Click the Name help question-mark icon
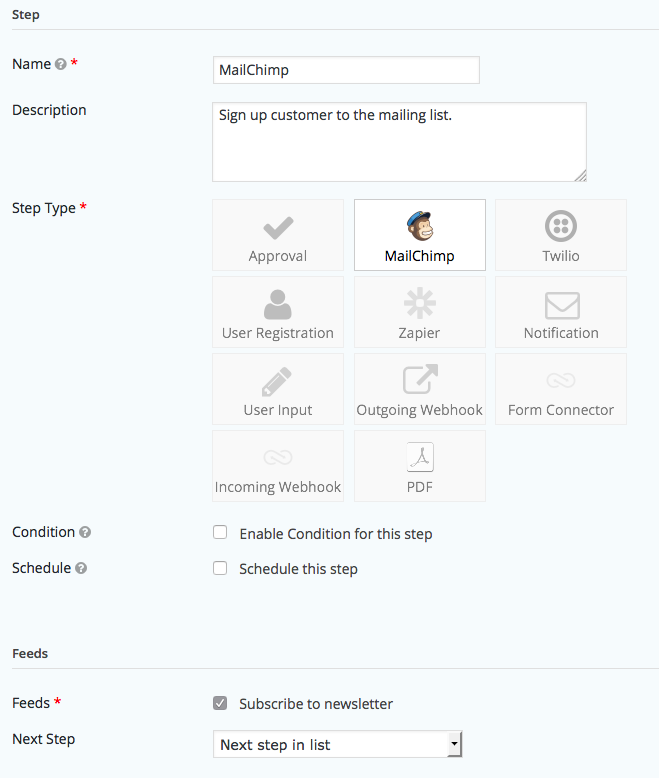 click(61, 64)
